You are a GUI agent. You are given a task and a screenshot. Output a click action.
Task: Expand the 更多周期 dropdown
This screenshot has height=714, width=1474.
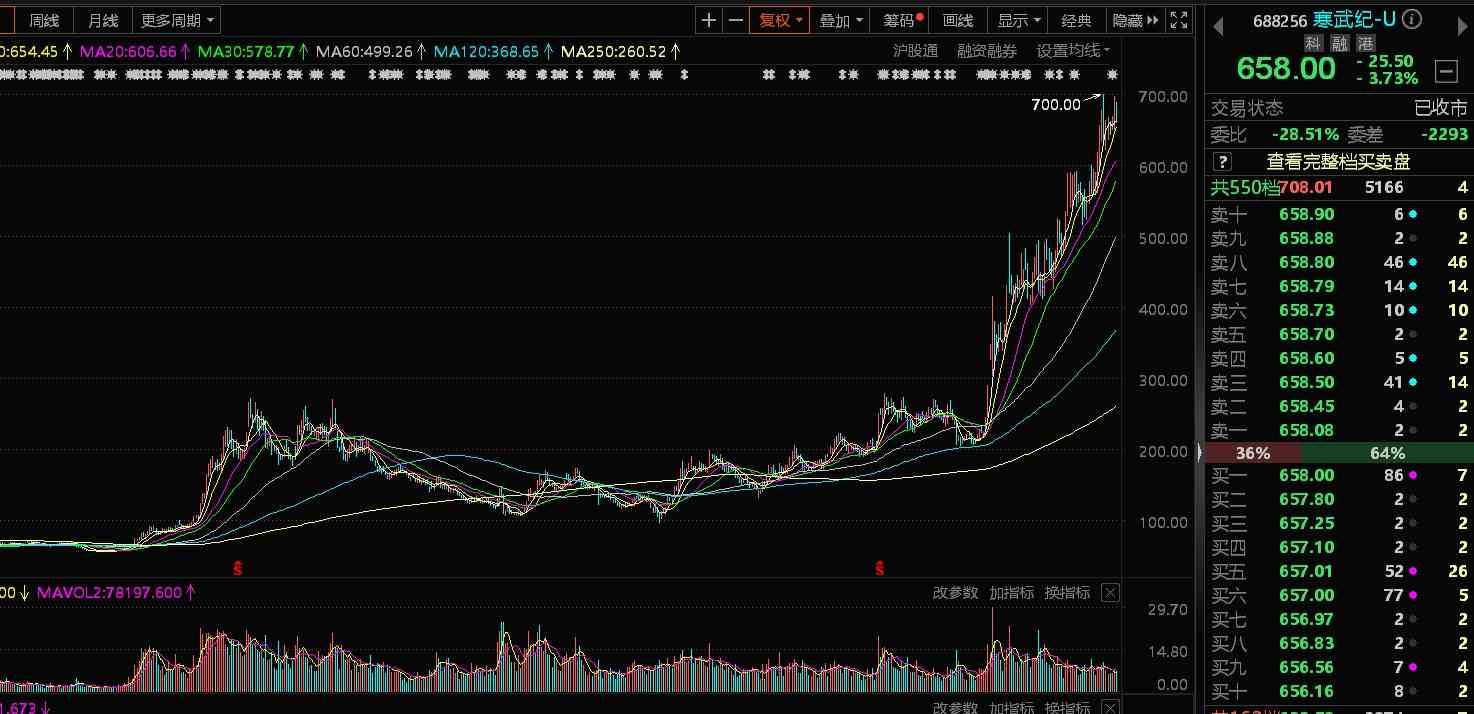(177, 20)
